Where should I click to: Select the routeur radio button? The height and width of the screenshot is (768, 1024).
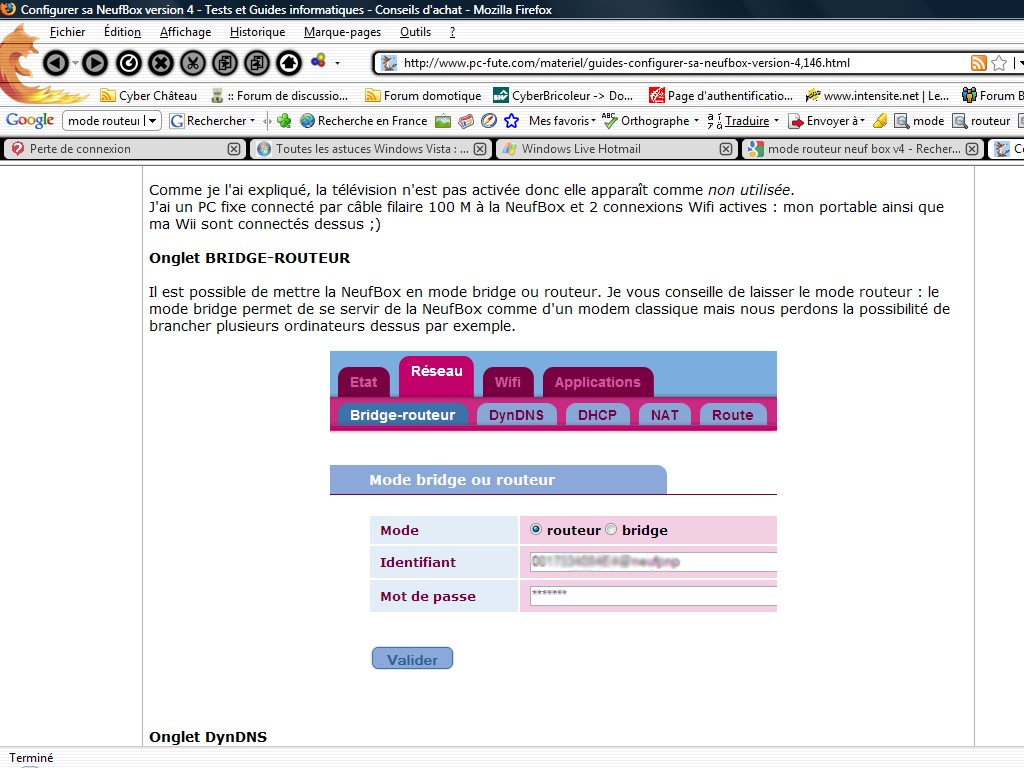[536, 530]
